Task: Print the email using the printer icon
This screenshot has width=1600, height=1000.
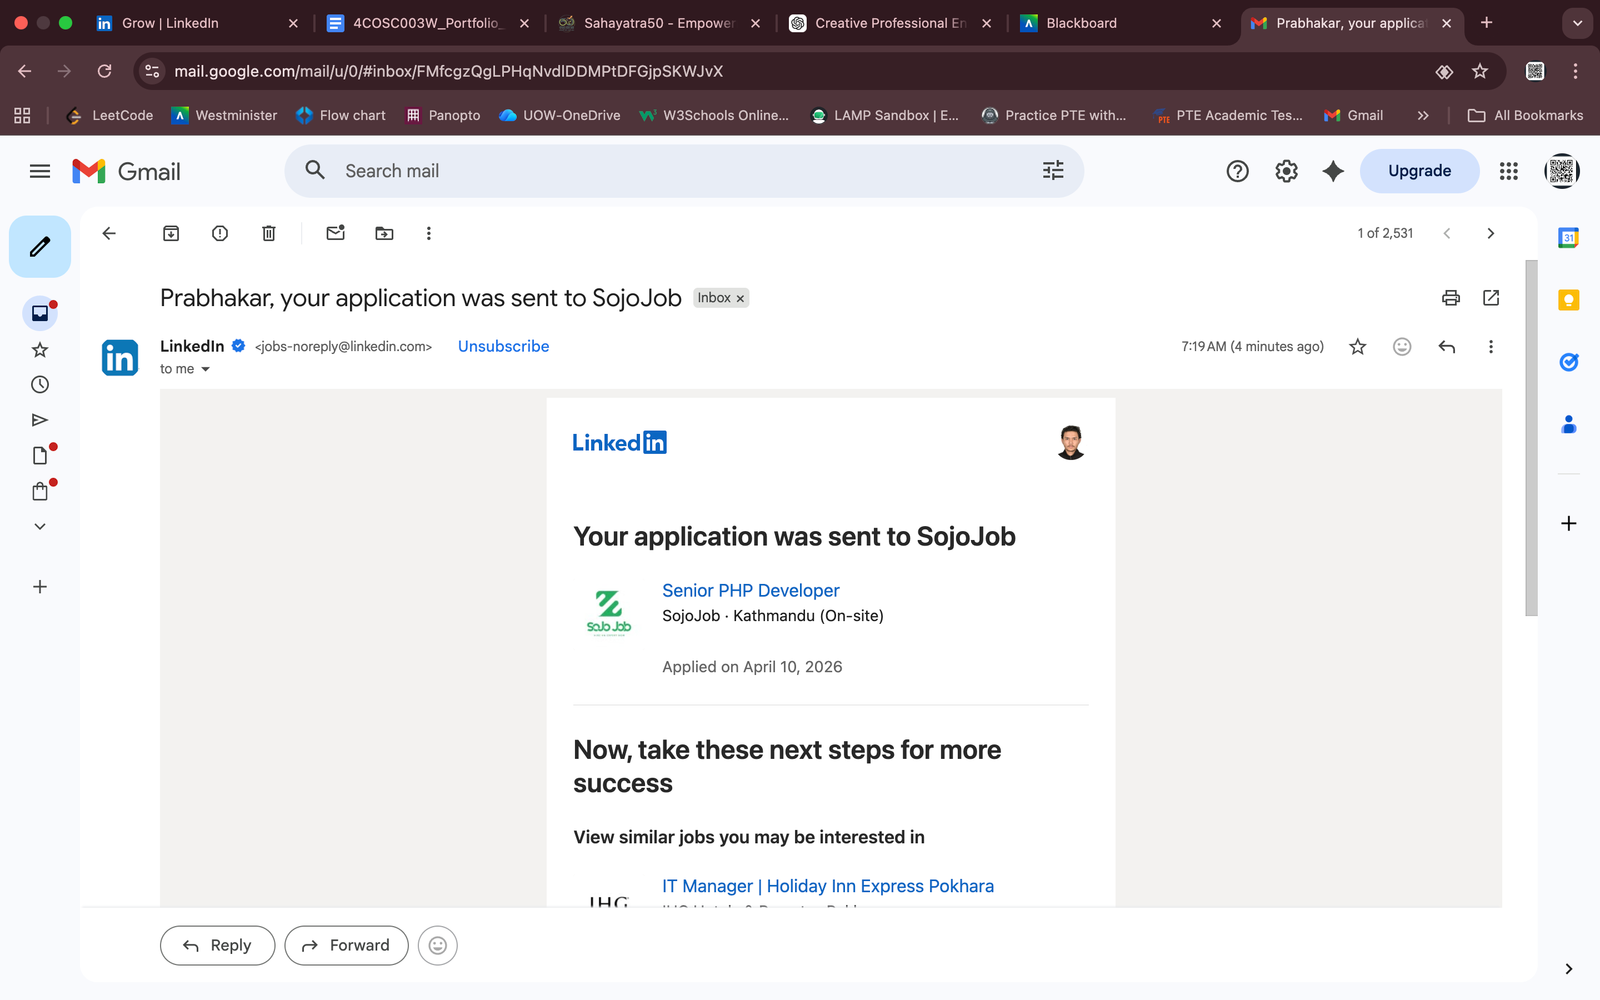Action: [x=1451, y=298]
